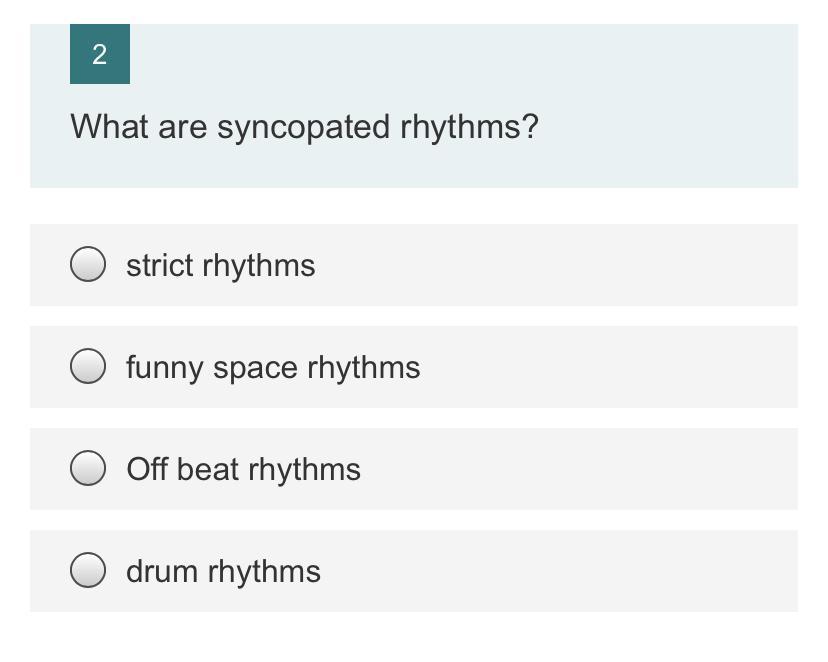The image size is (828, 662).
Task: Click the 'What are syncopated rhythms?' question text
Action: coord(304,127)
